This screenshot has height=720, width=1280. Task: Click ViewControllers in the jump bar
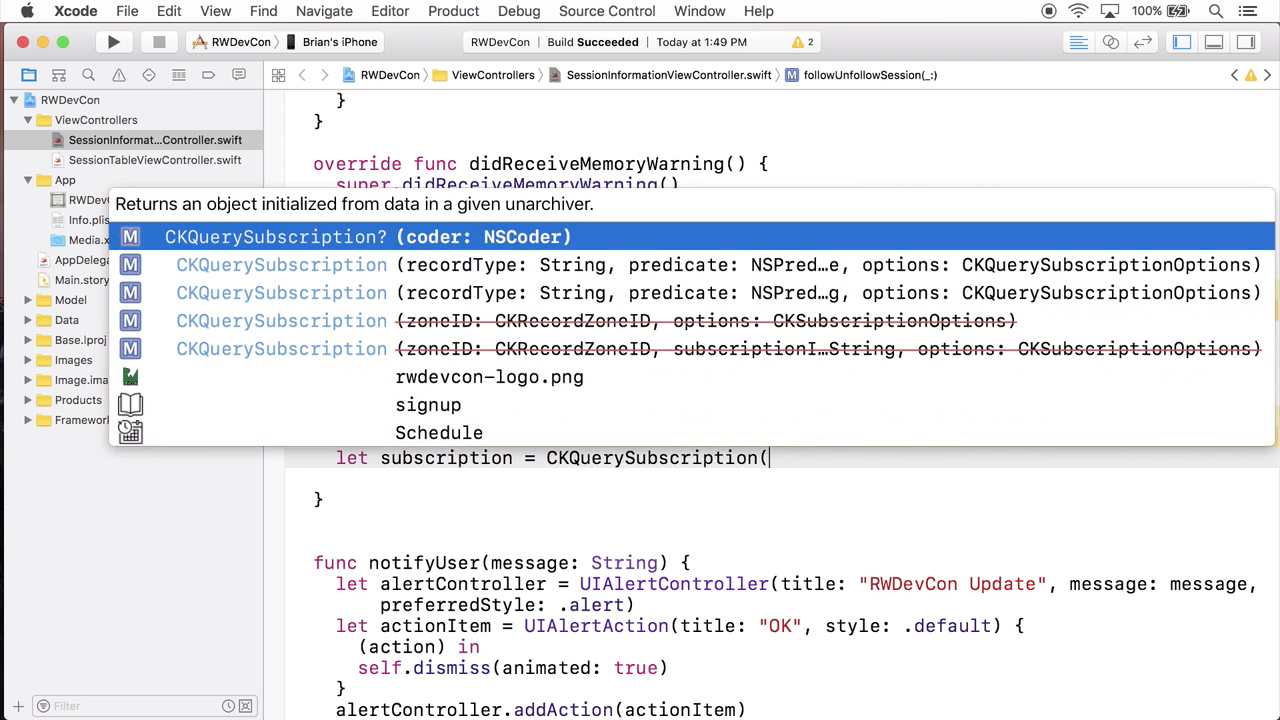(484, 75)
